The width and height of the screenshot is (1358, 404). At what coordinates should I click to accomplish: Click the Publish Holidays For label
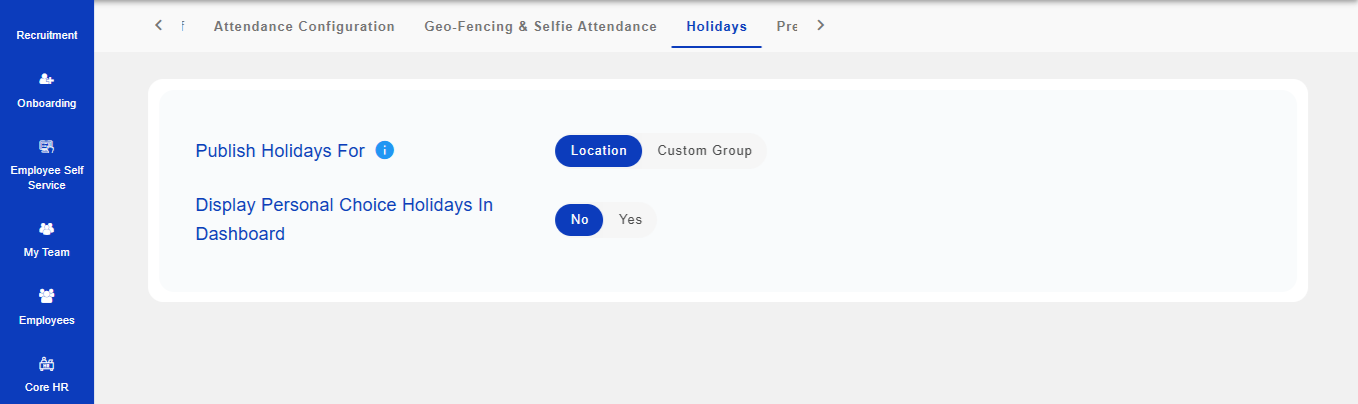point(280,152)
